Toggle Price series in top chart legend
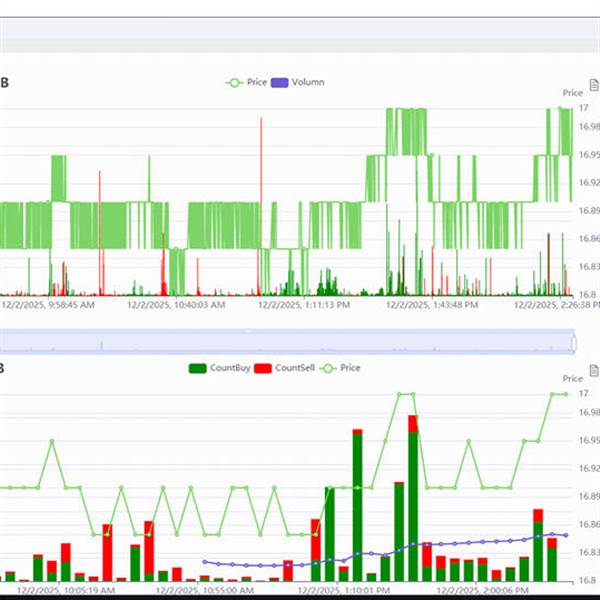 tap(247, 82)
